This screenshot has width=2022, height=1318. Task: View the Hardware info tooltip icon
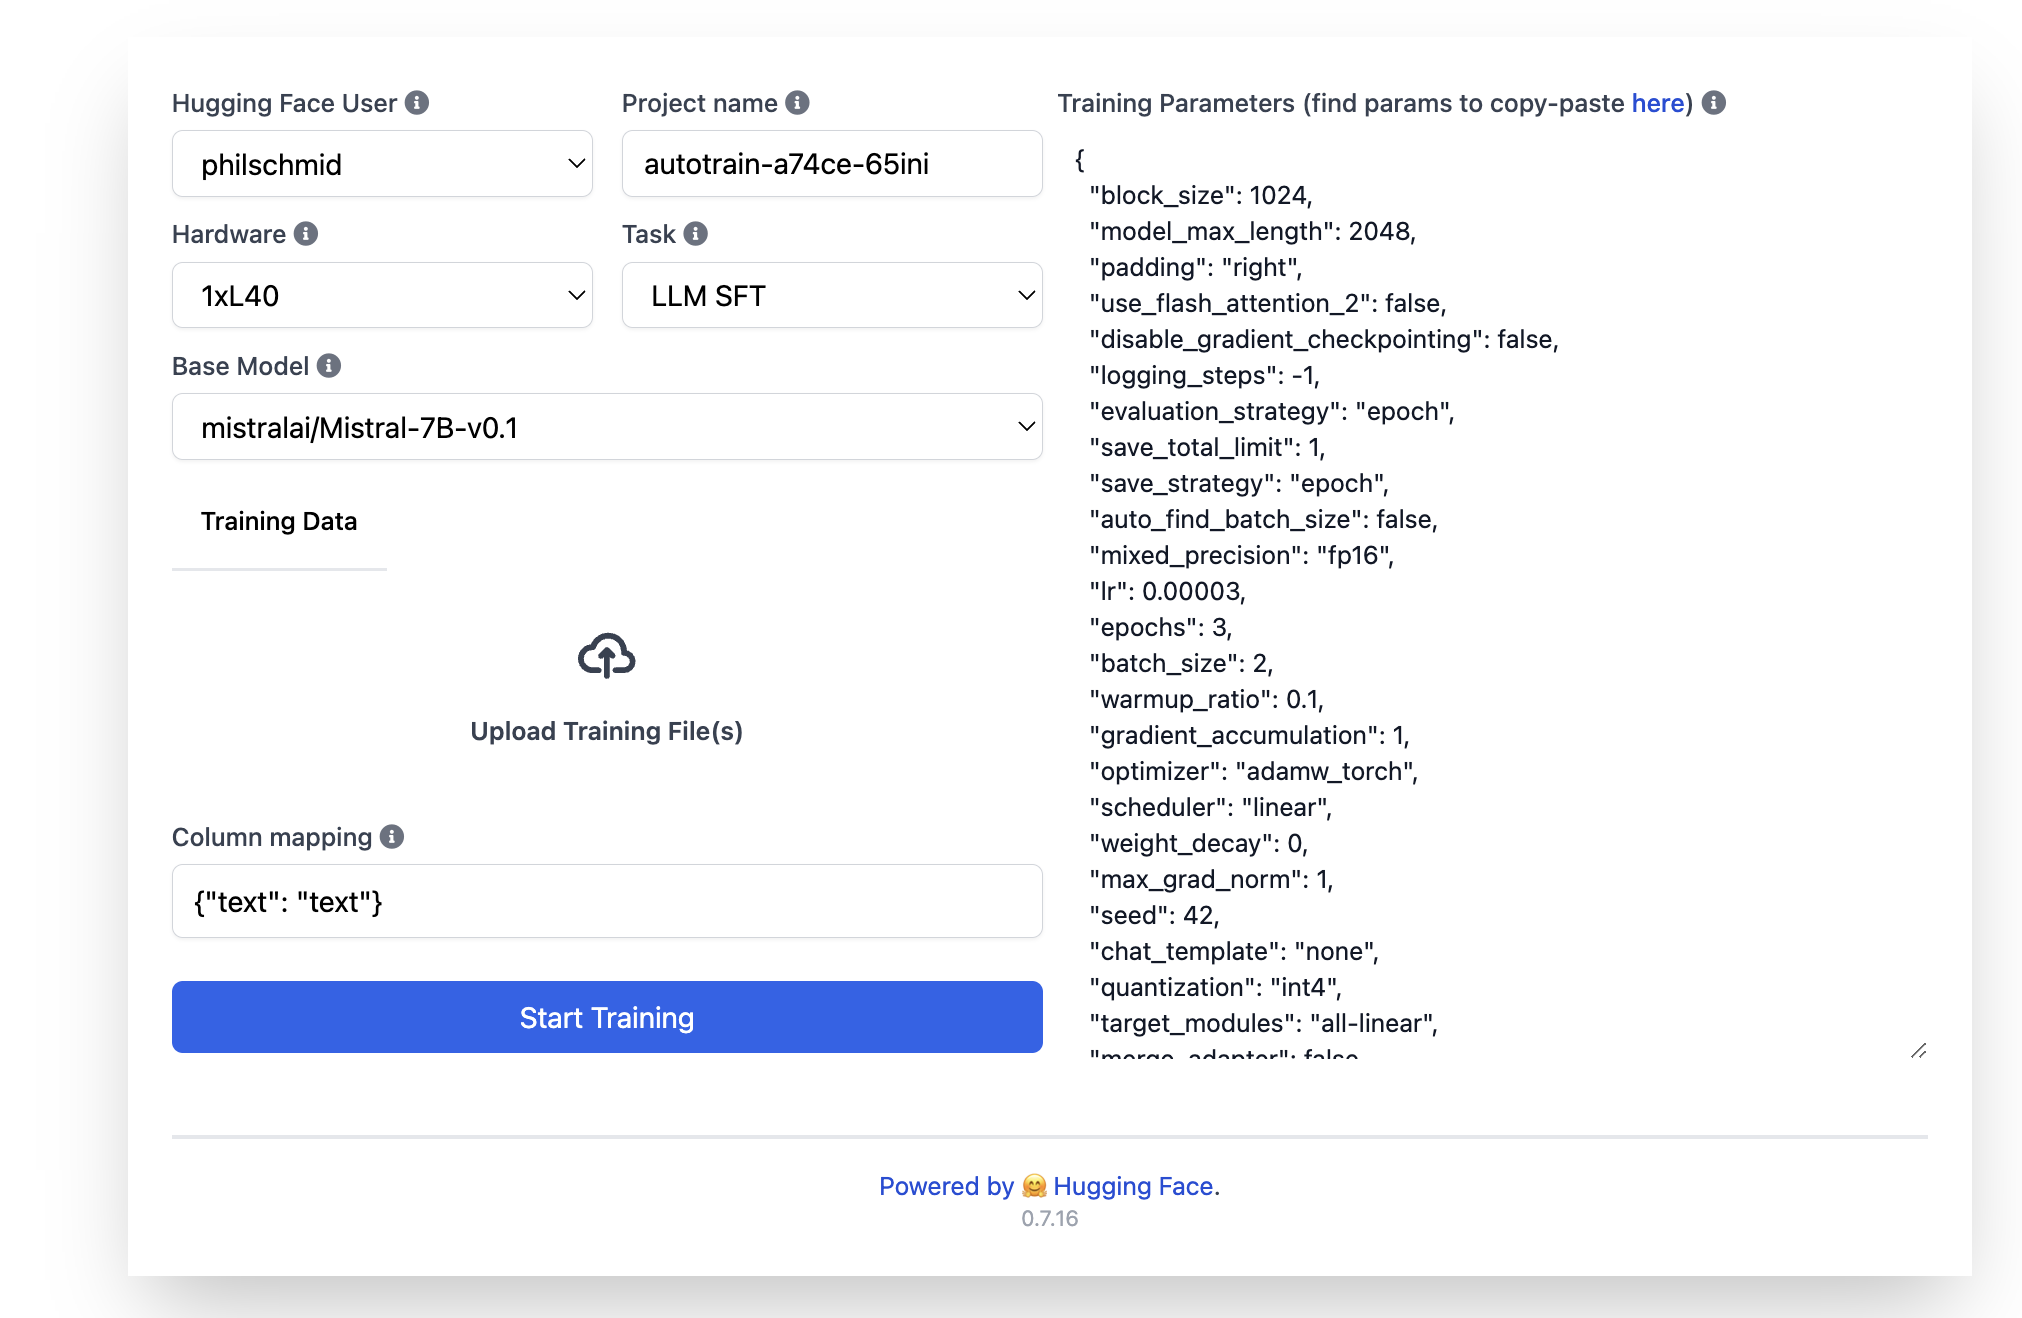(x=308, y=234)
